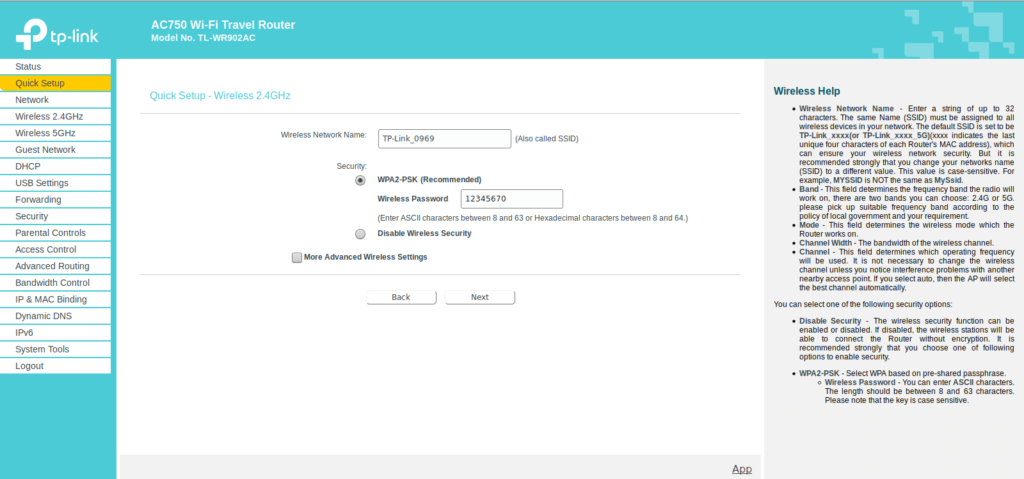Open the DHCP menu section
Viewport: 1024px width, 479px height.
coord(28,166)
